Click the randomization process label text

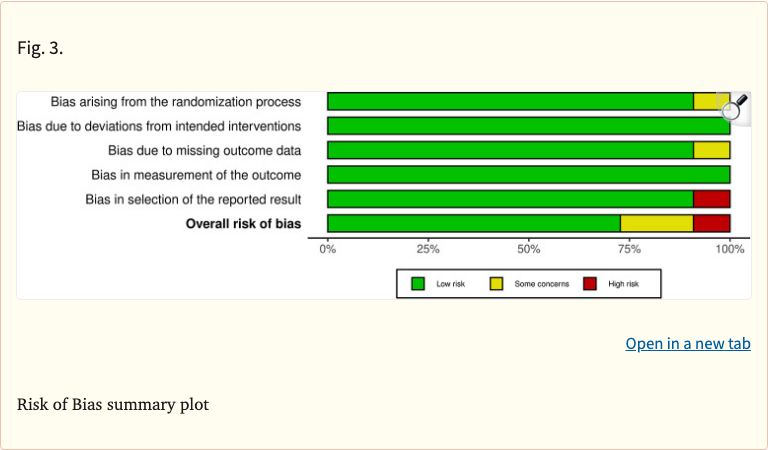click(176, 102)
